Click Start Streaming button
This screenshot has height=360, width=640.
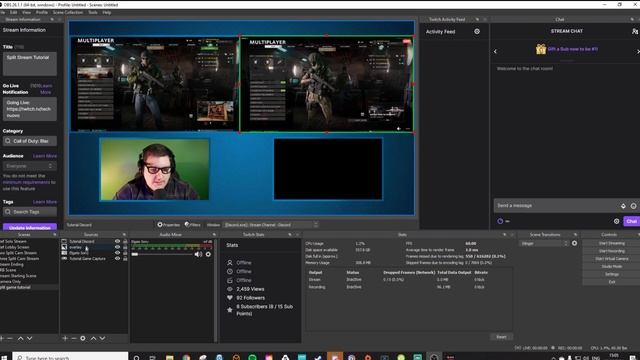pos(611,243)
